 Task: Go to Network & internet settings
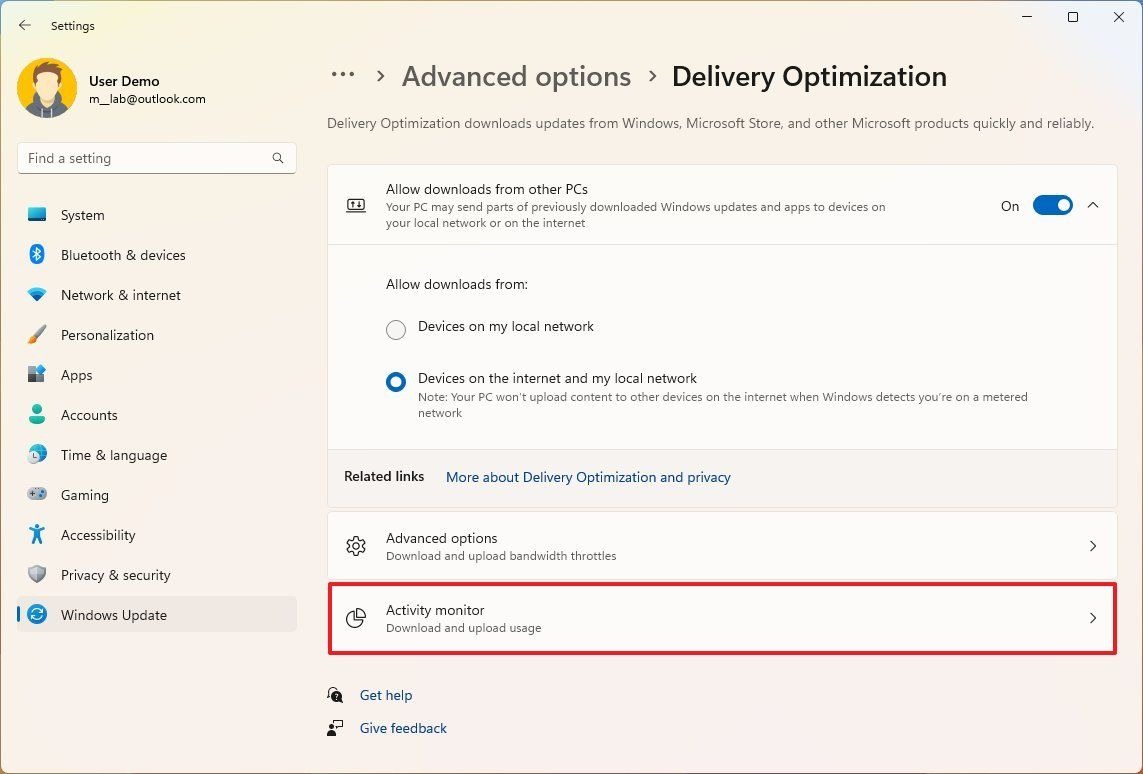click(157, 295)
